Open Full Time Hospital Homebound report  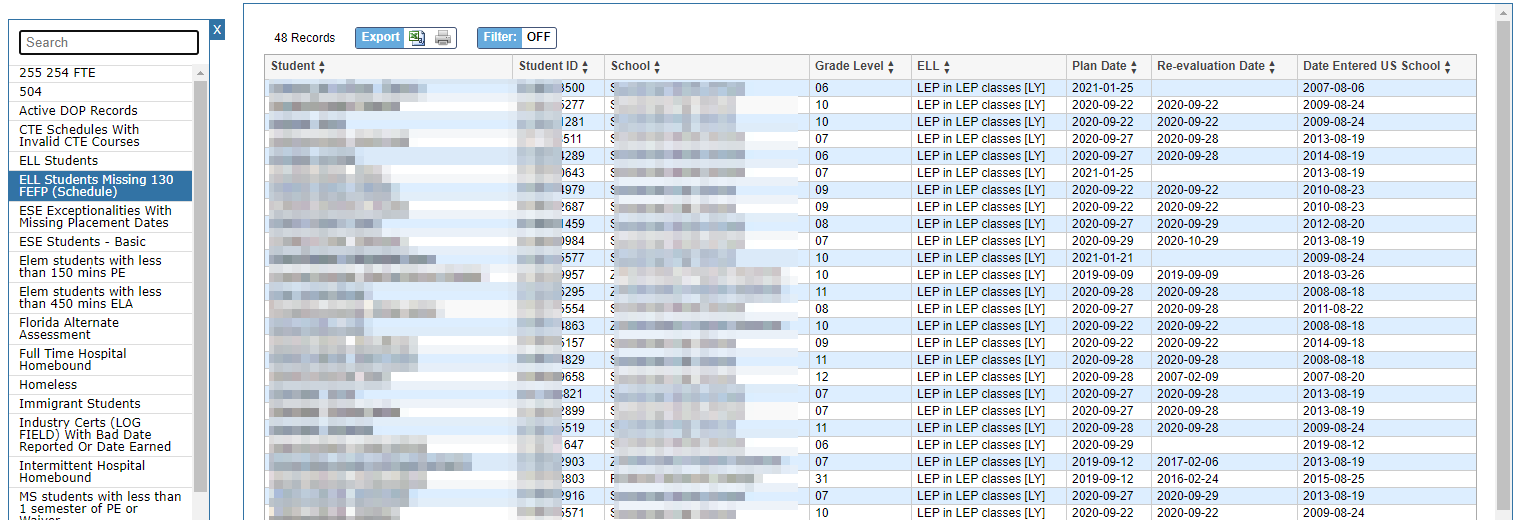click(x=100, y=360)
